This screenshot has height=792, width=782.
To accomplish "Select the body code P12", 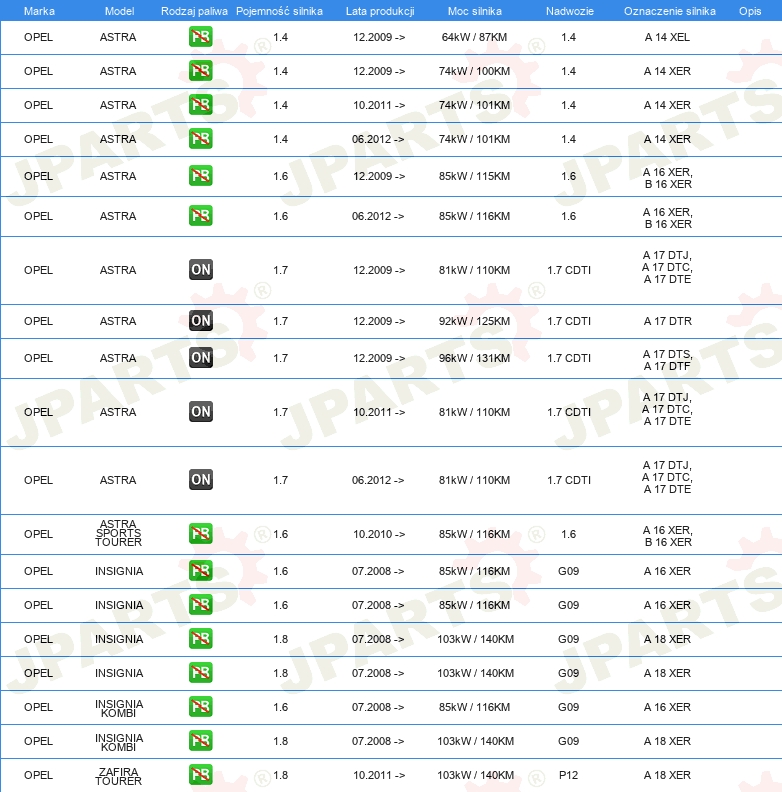I will click(568, 775).
